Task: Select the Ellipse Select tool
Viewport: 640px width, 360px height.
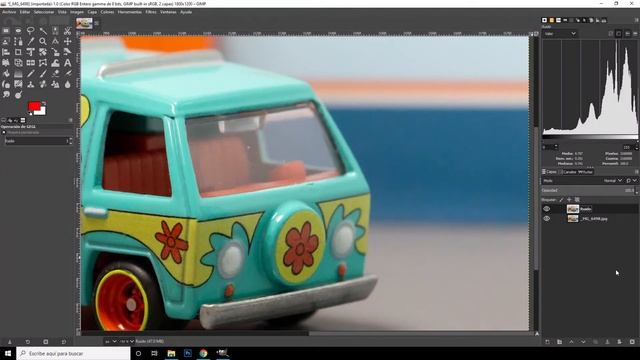Action: click(x=18, y=31)
